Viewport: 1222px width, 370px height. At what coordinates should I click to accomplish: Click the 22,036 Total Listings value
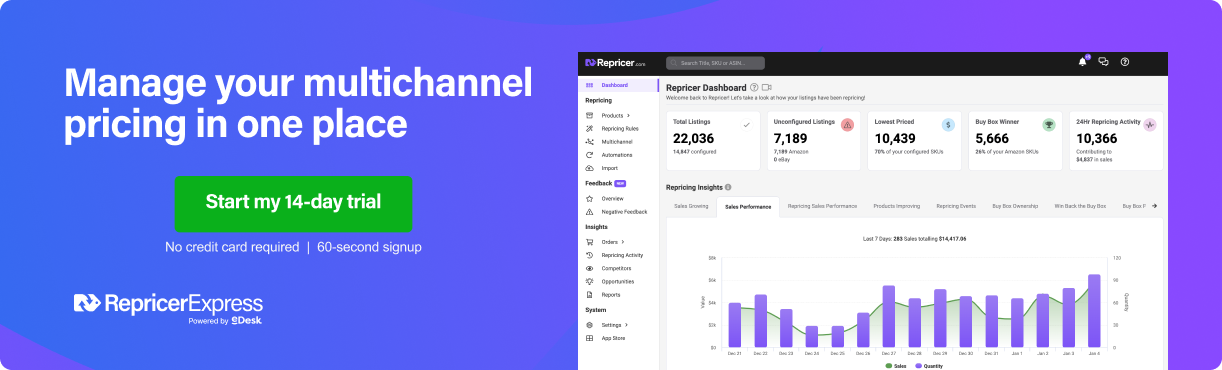[694, 139]
